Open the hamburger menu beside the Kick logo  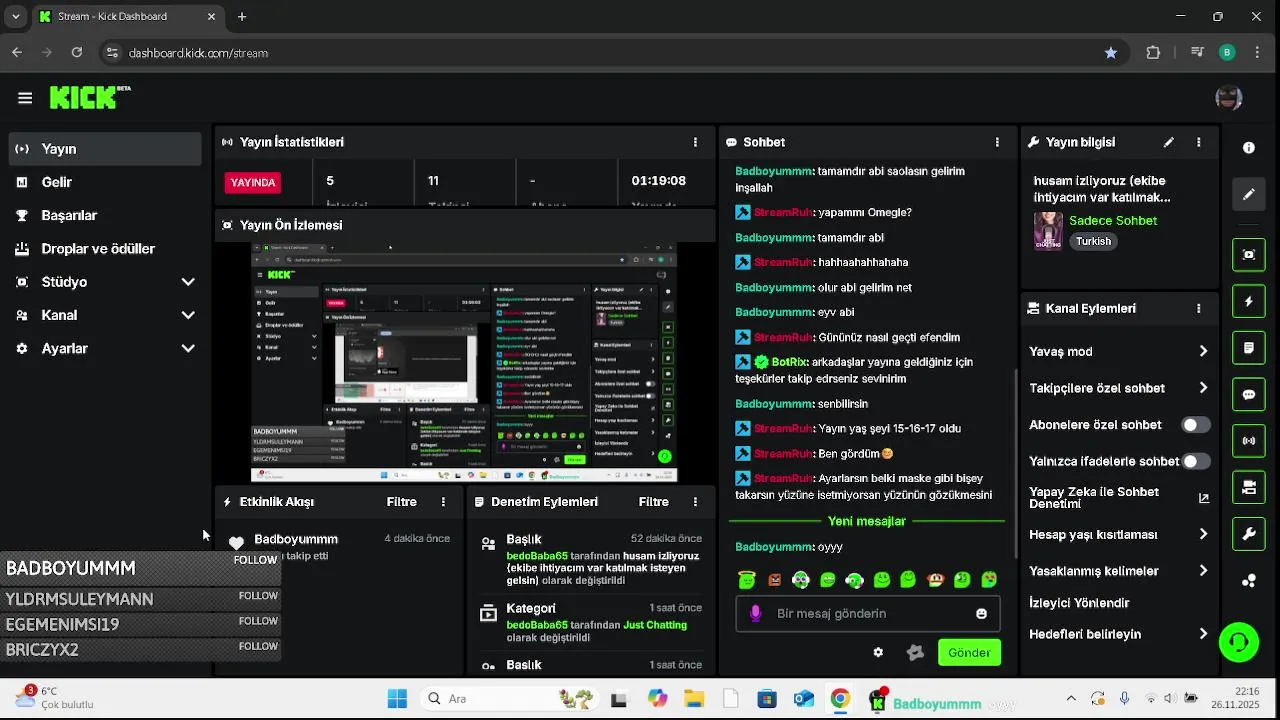[25, 98]
